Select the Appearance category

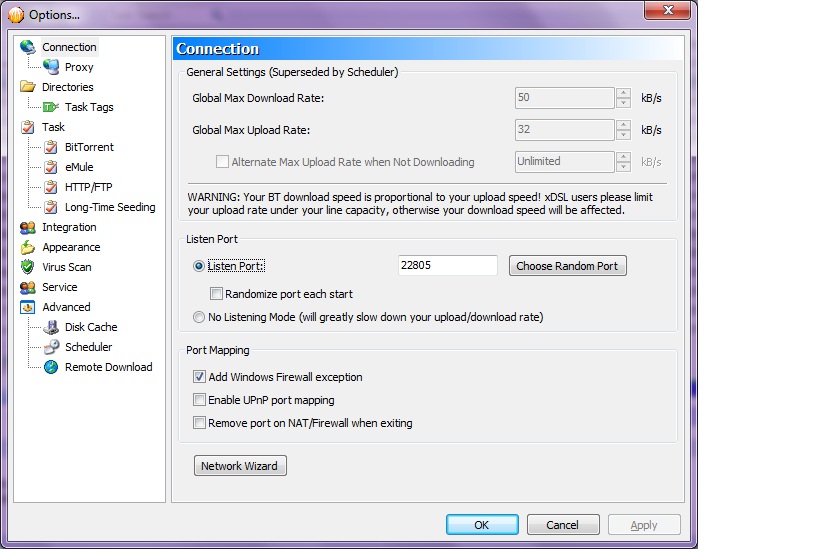coord(71,247)
